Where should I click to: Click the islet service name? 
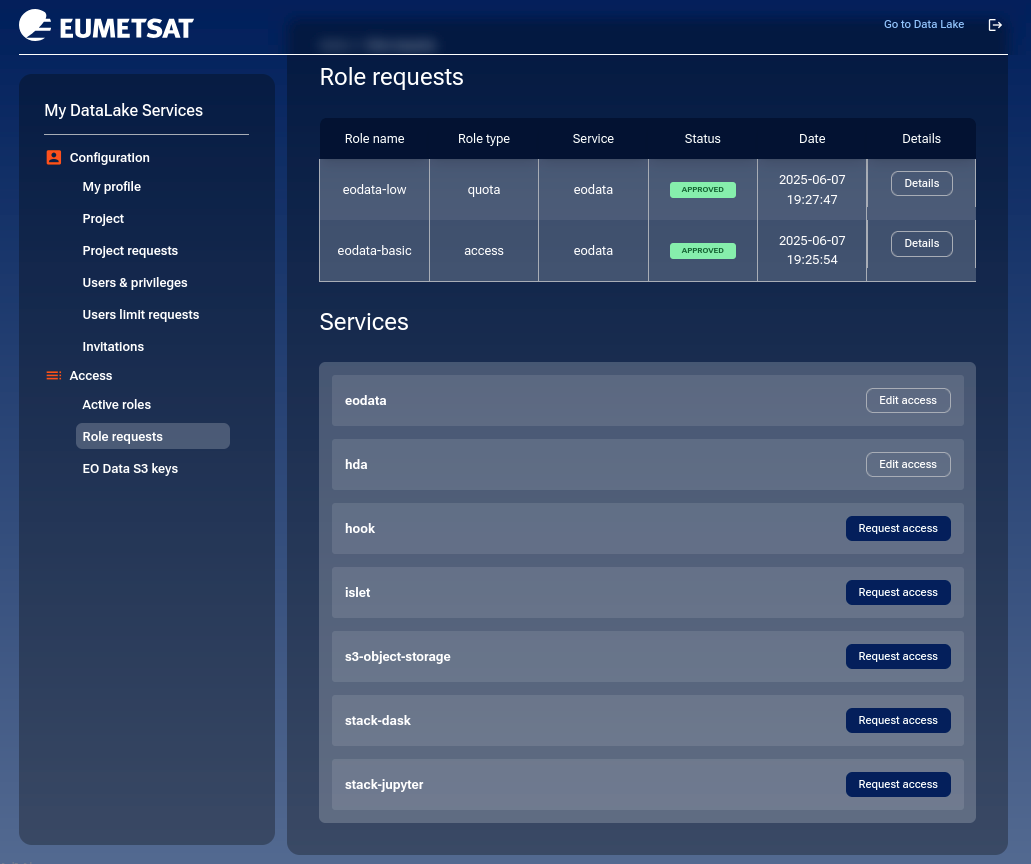(x=357, y=592)
